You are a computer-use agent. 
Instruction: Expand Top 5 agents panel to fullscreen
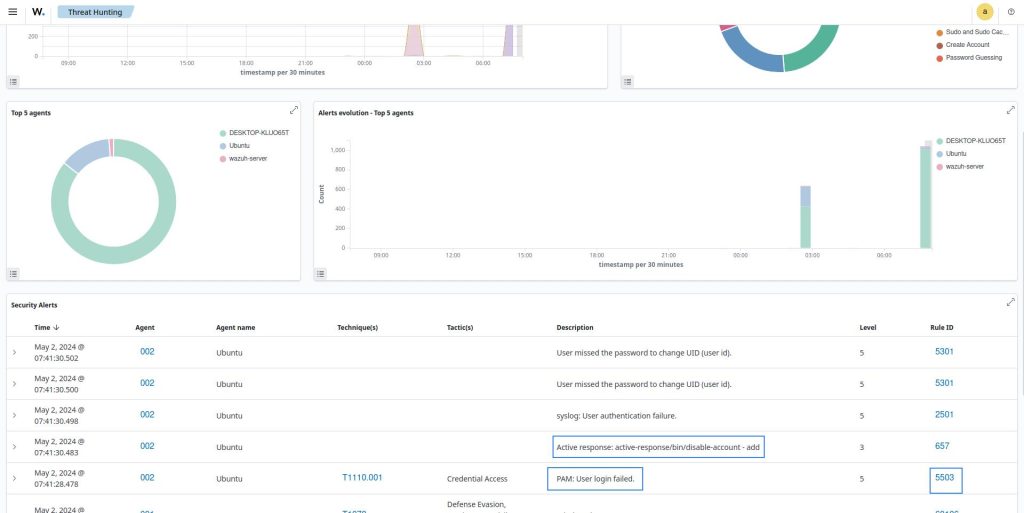pos(294,110)
